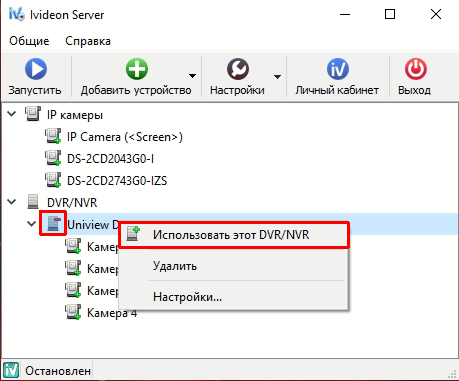Click the Личный кабинет button label
This screenshot has width=459, height=381.
coord(337,90)
